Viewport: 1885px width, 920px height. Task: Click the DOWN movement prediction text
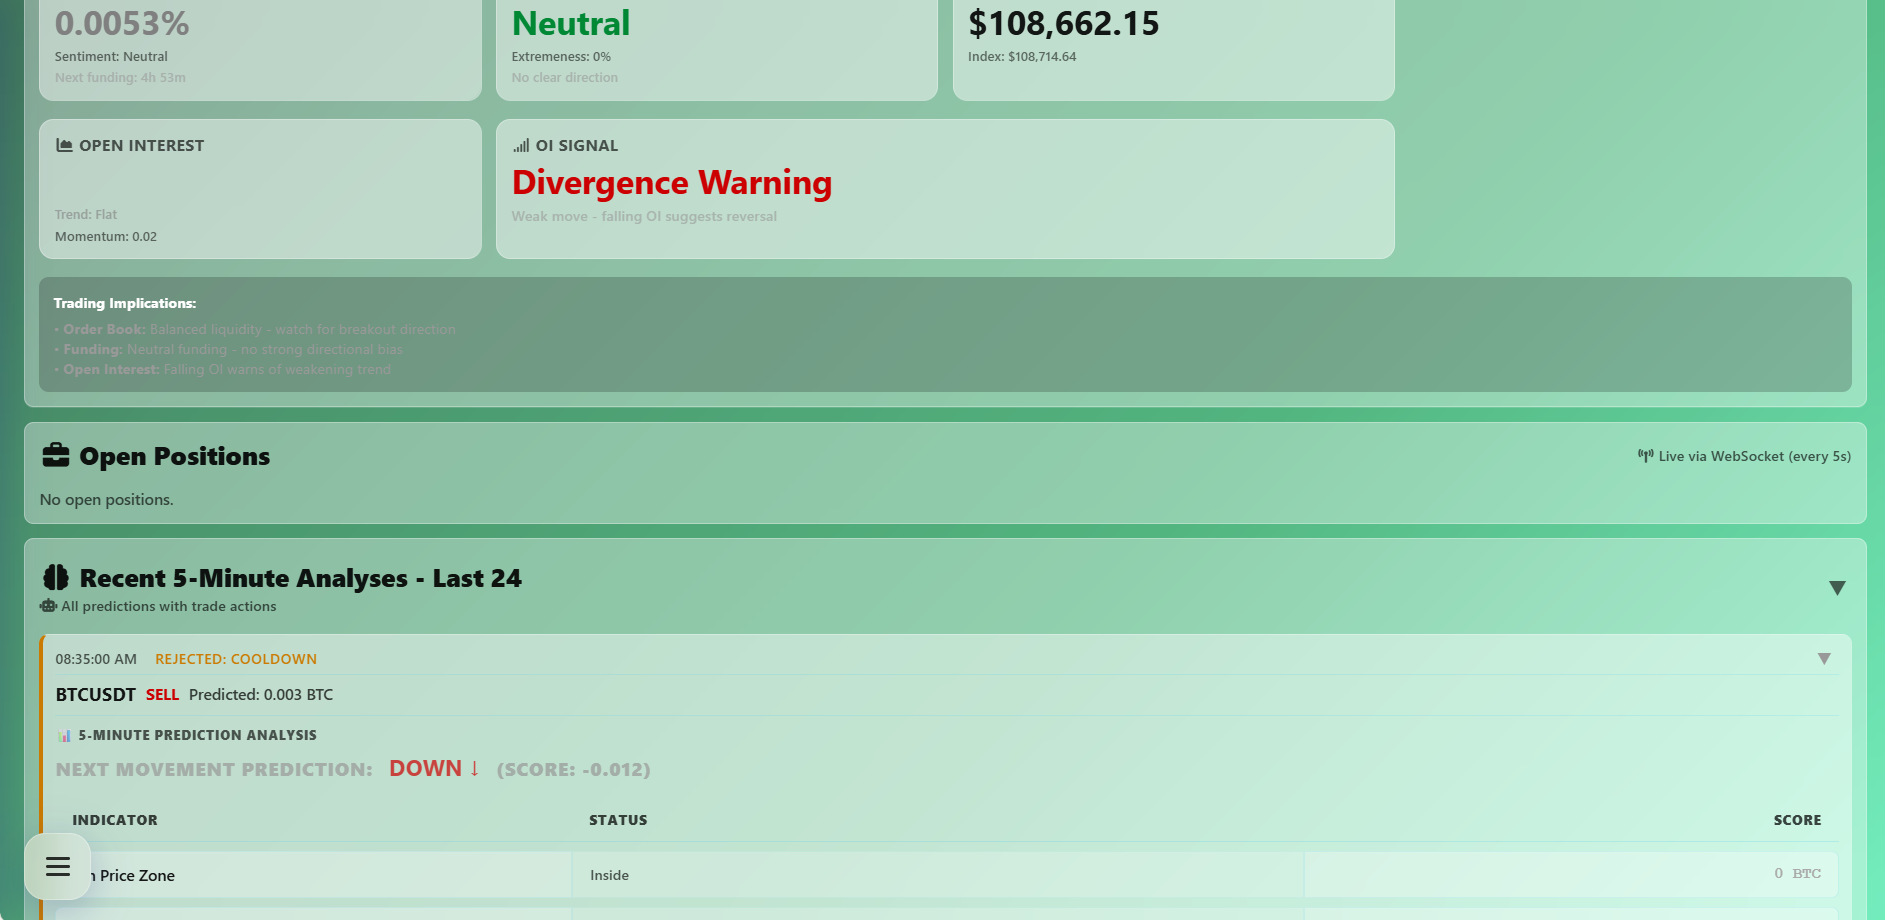click(424, 768)
